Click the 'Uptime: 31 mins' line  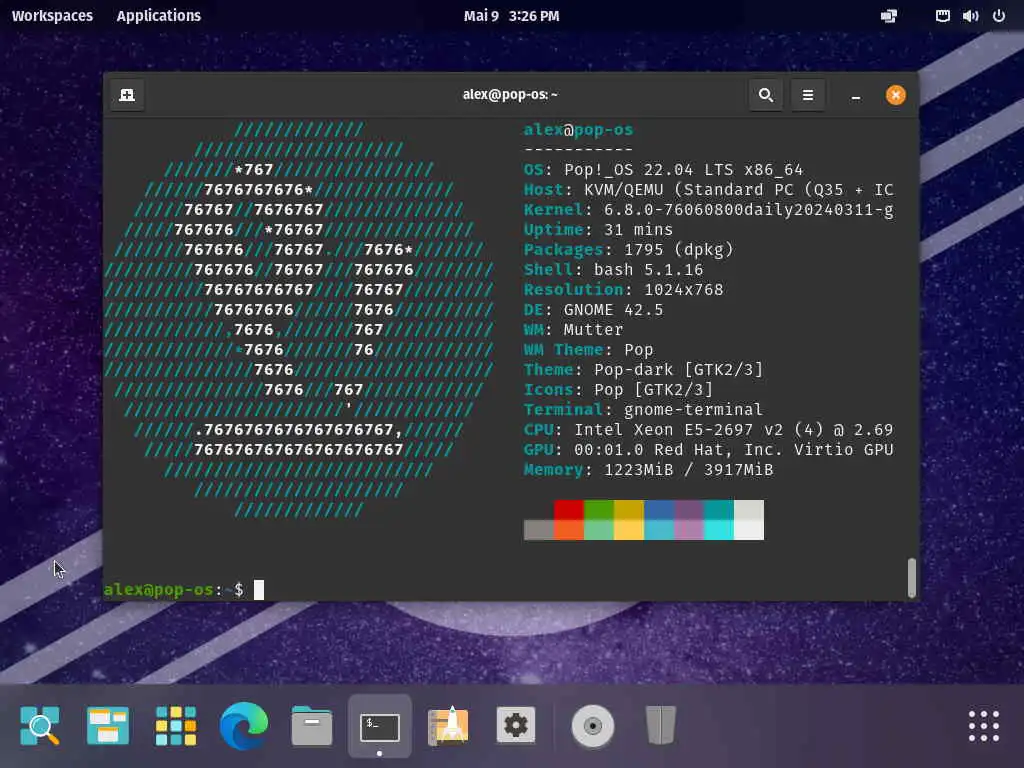click(598, 230)
